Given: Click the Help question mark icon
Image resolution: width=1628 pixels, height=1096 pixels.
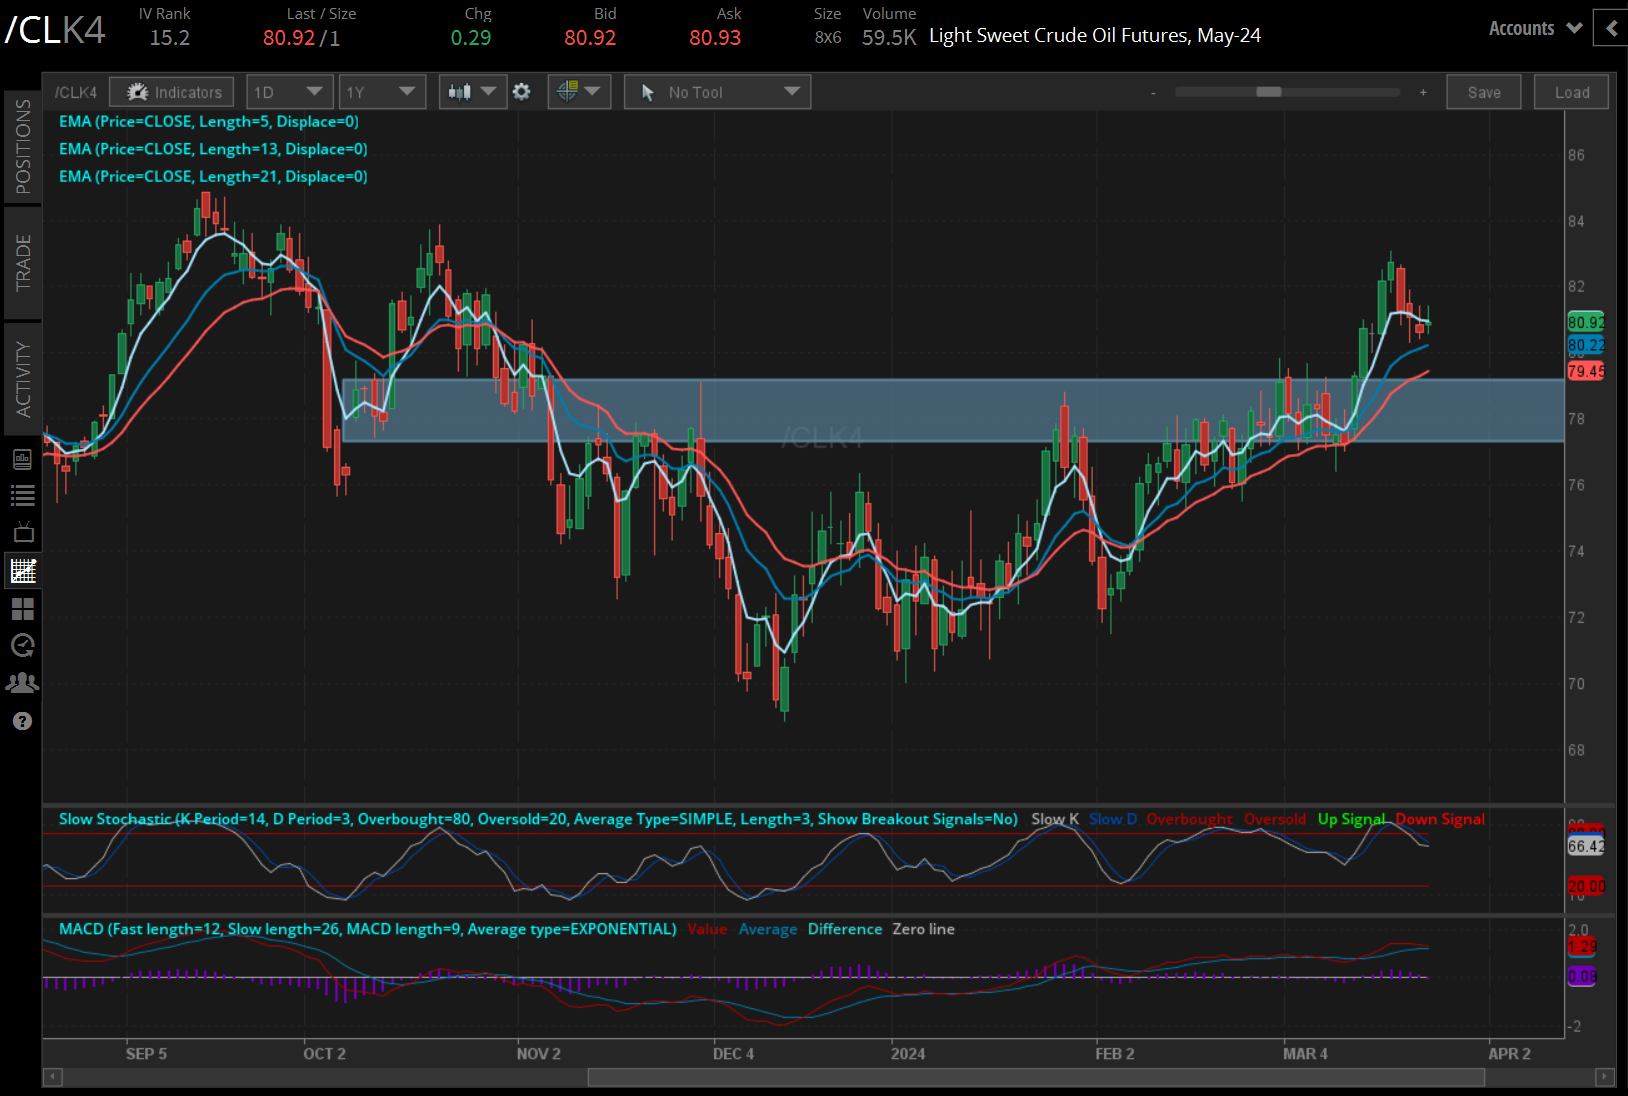Looking at the screenshot, I should coord(23,720).
